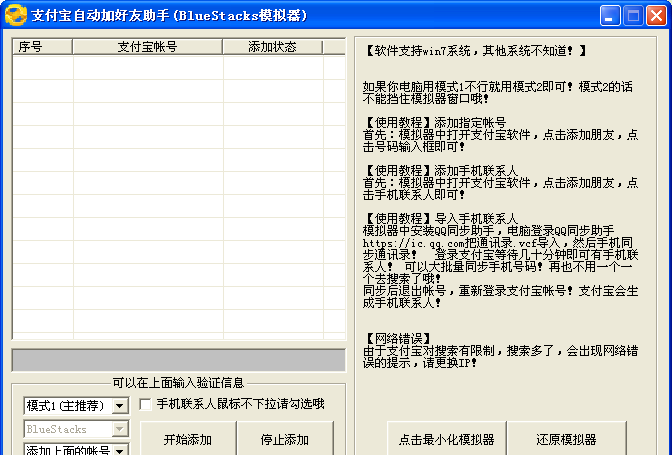Check 手机联系人鼠标不下拉请勾选哦 checkbox

click(145, 404)
